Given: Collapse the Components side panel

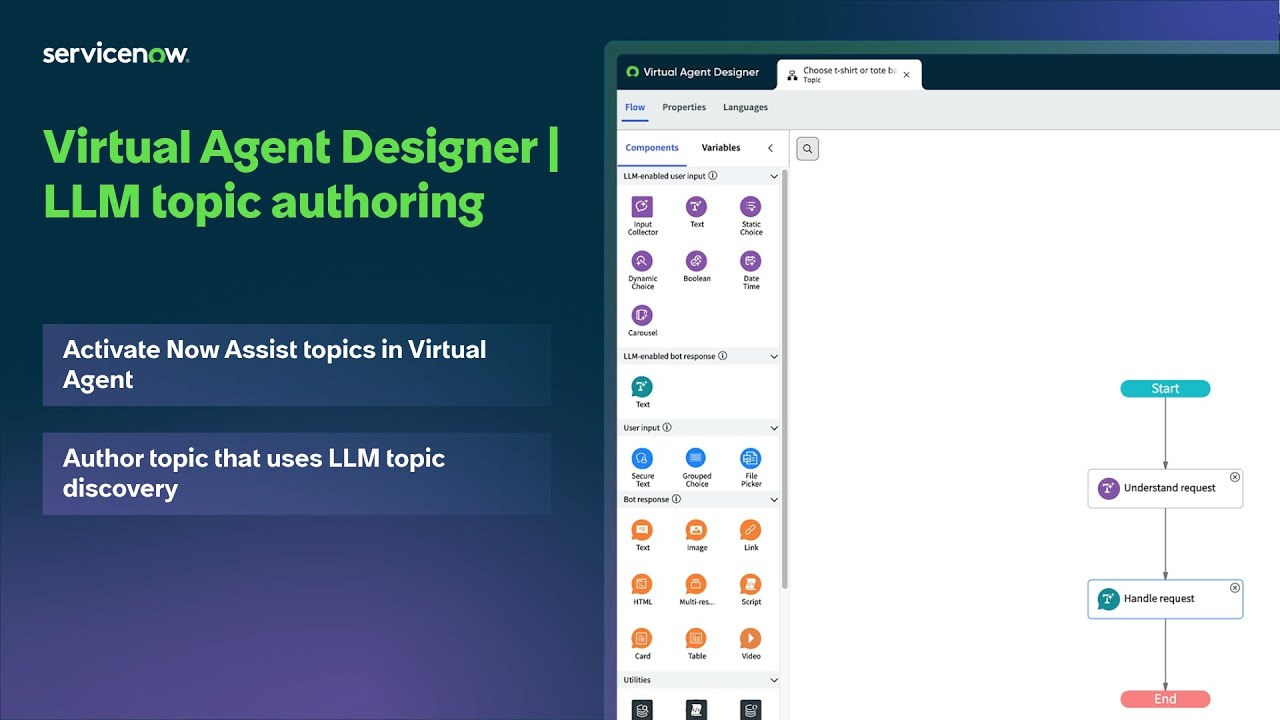Looking at the screenshot, I should click(x=770, y=147).
